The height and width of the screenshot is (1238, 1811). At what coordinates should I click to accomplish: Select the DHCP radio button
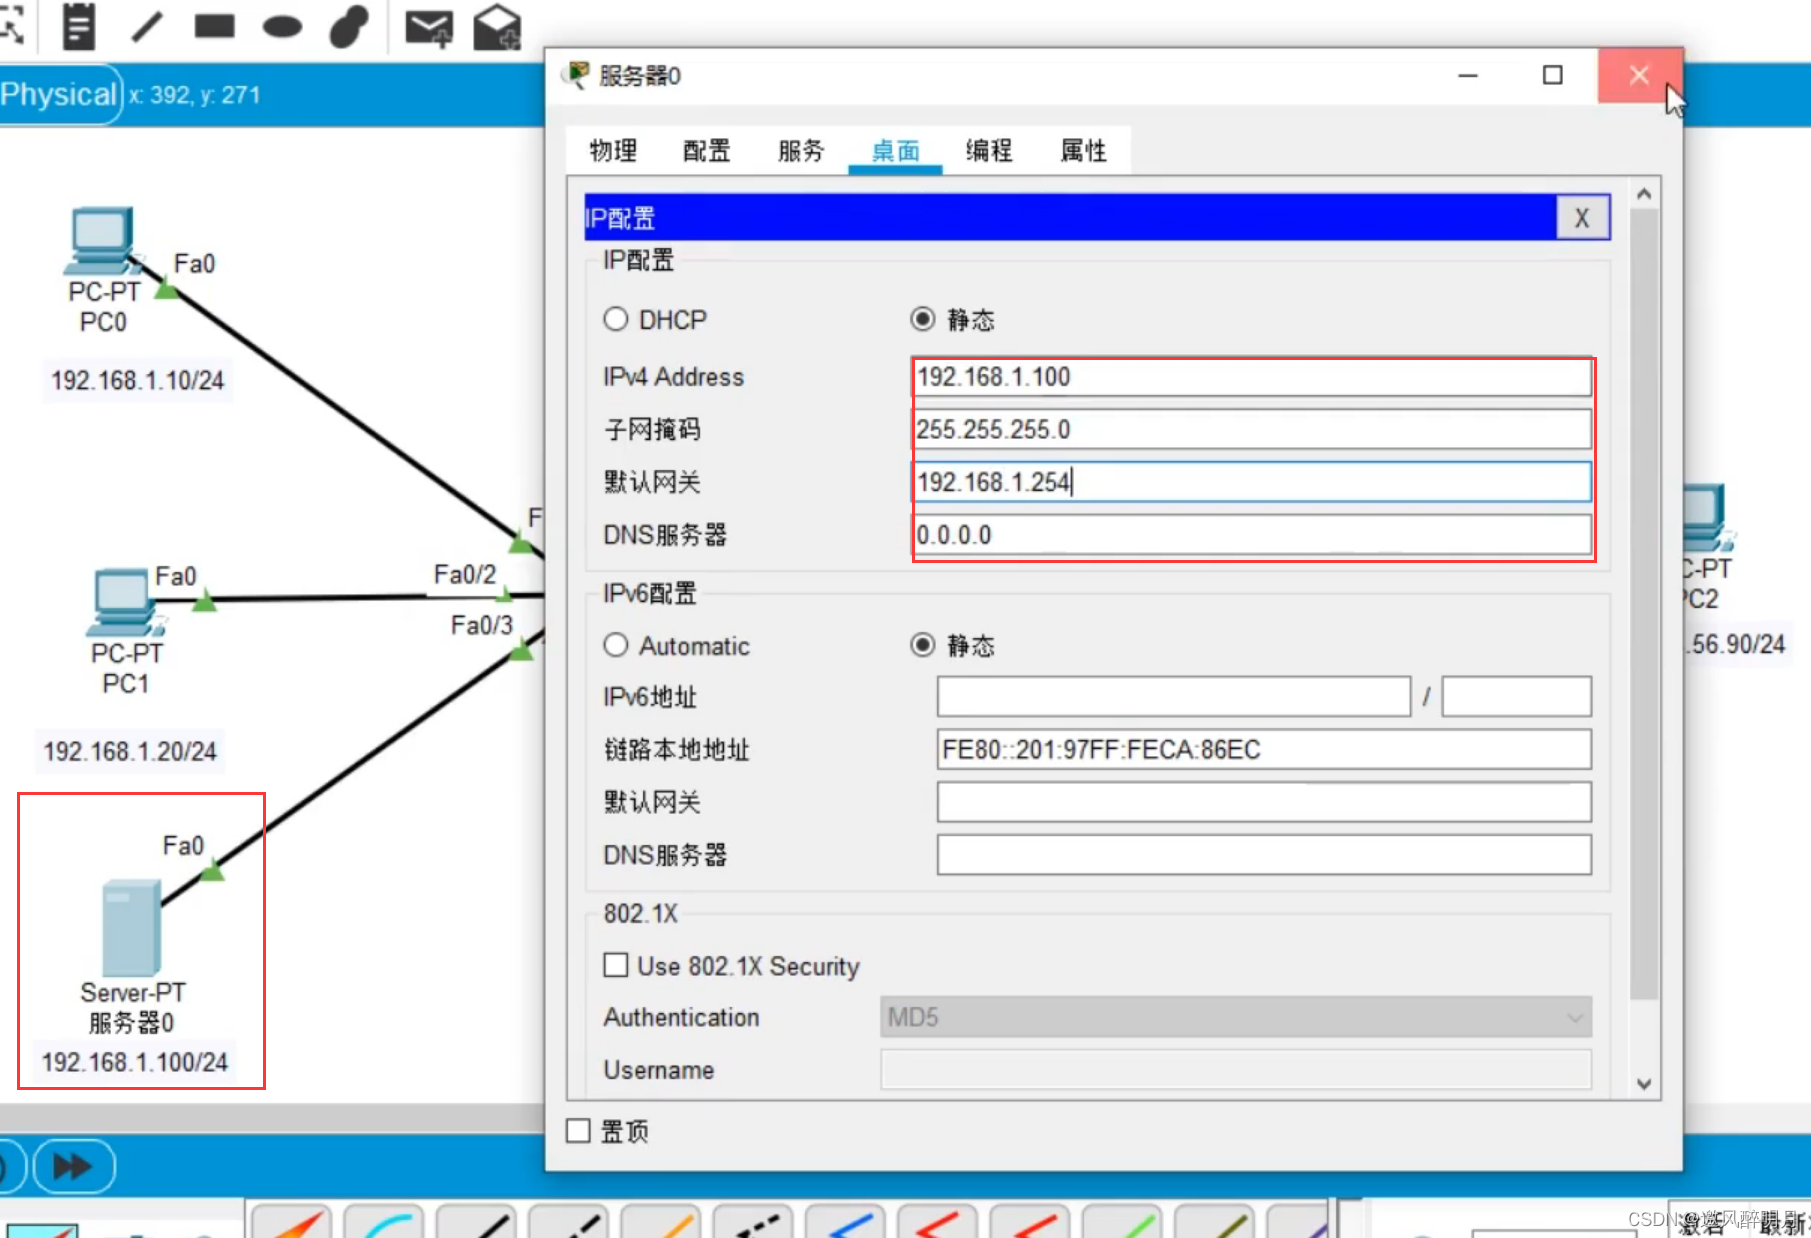[x=616, y=319]
